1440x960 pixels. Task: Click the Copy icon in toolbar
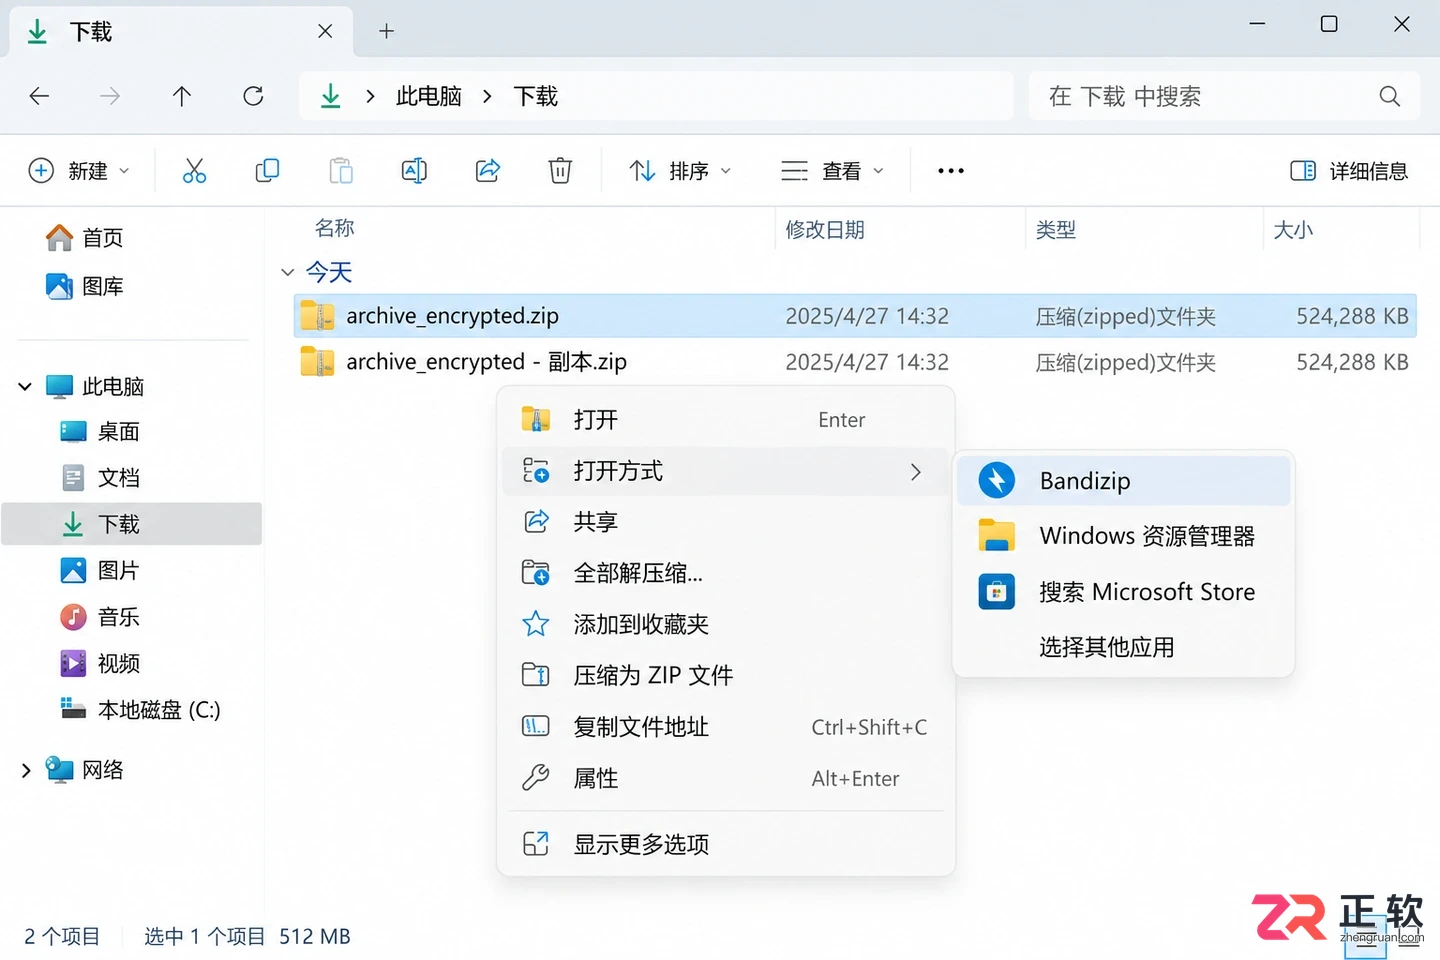coord(267,171)
